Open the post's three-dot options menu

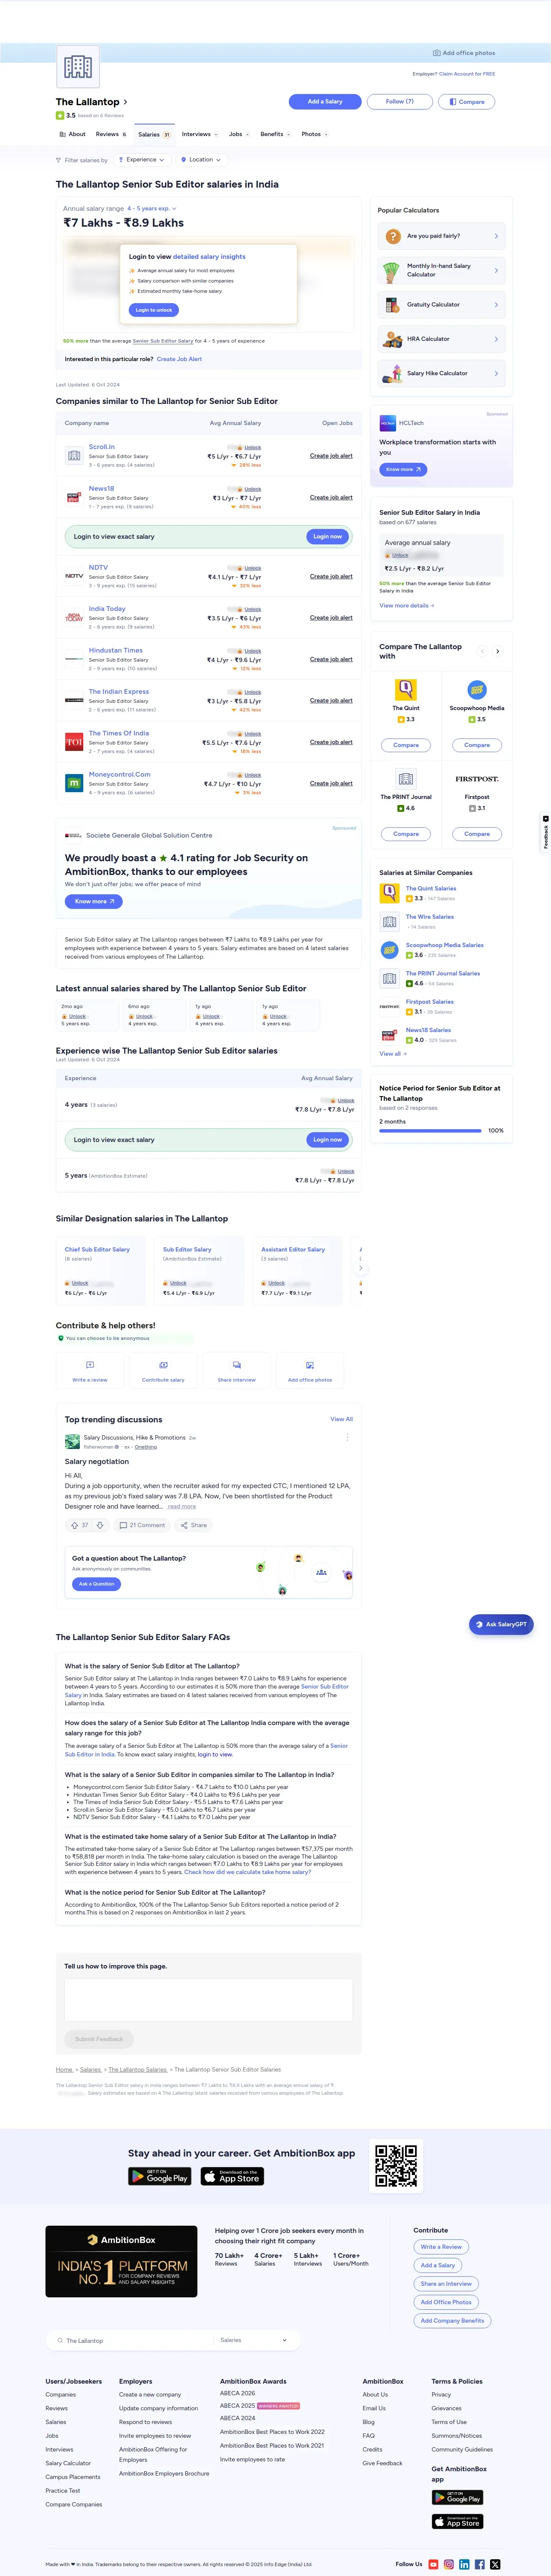point(347,1437)
